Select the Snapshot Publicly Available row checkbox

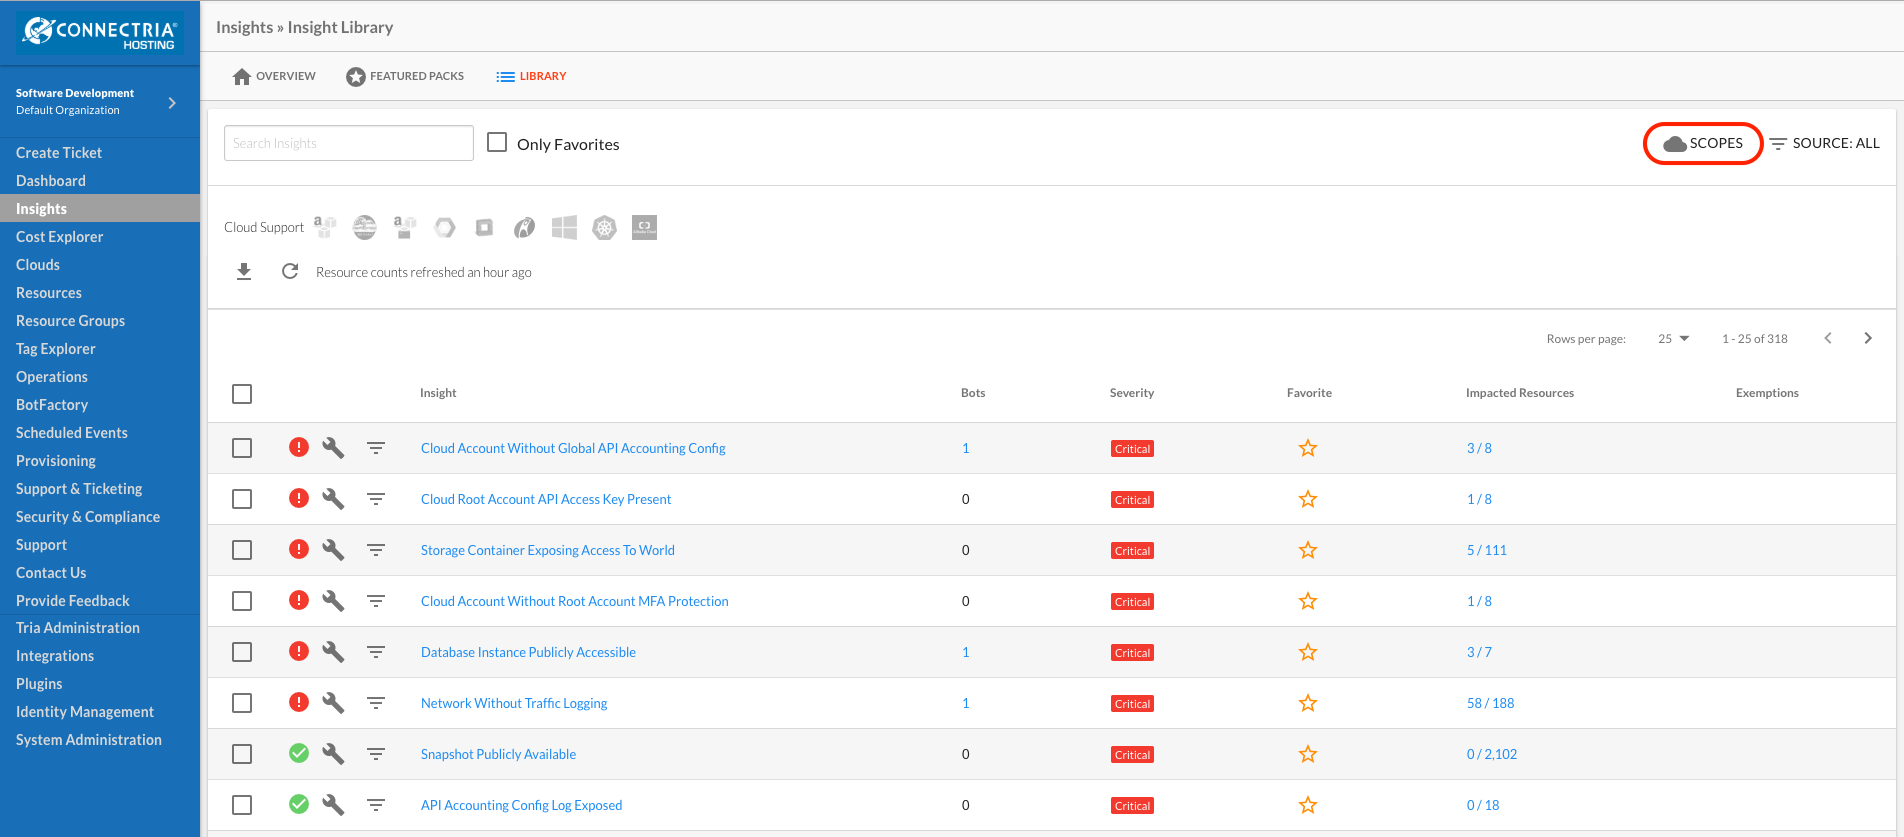pos(242,754)
